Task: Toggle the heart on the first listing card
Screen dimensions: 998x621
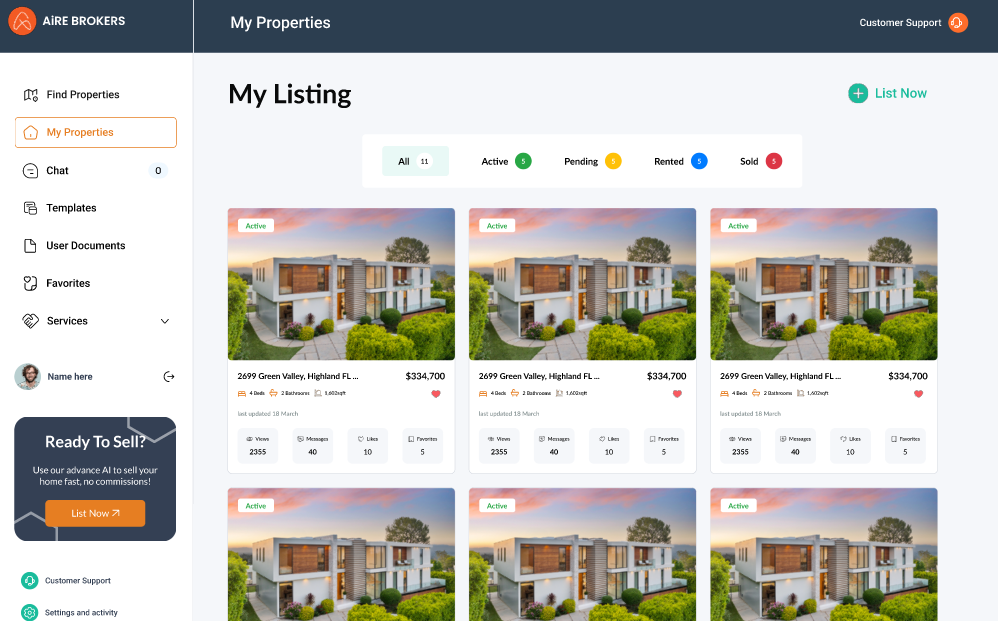Action: [x=436, y=394]
